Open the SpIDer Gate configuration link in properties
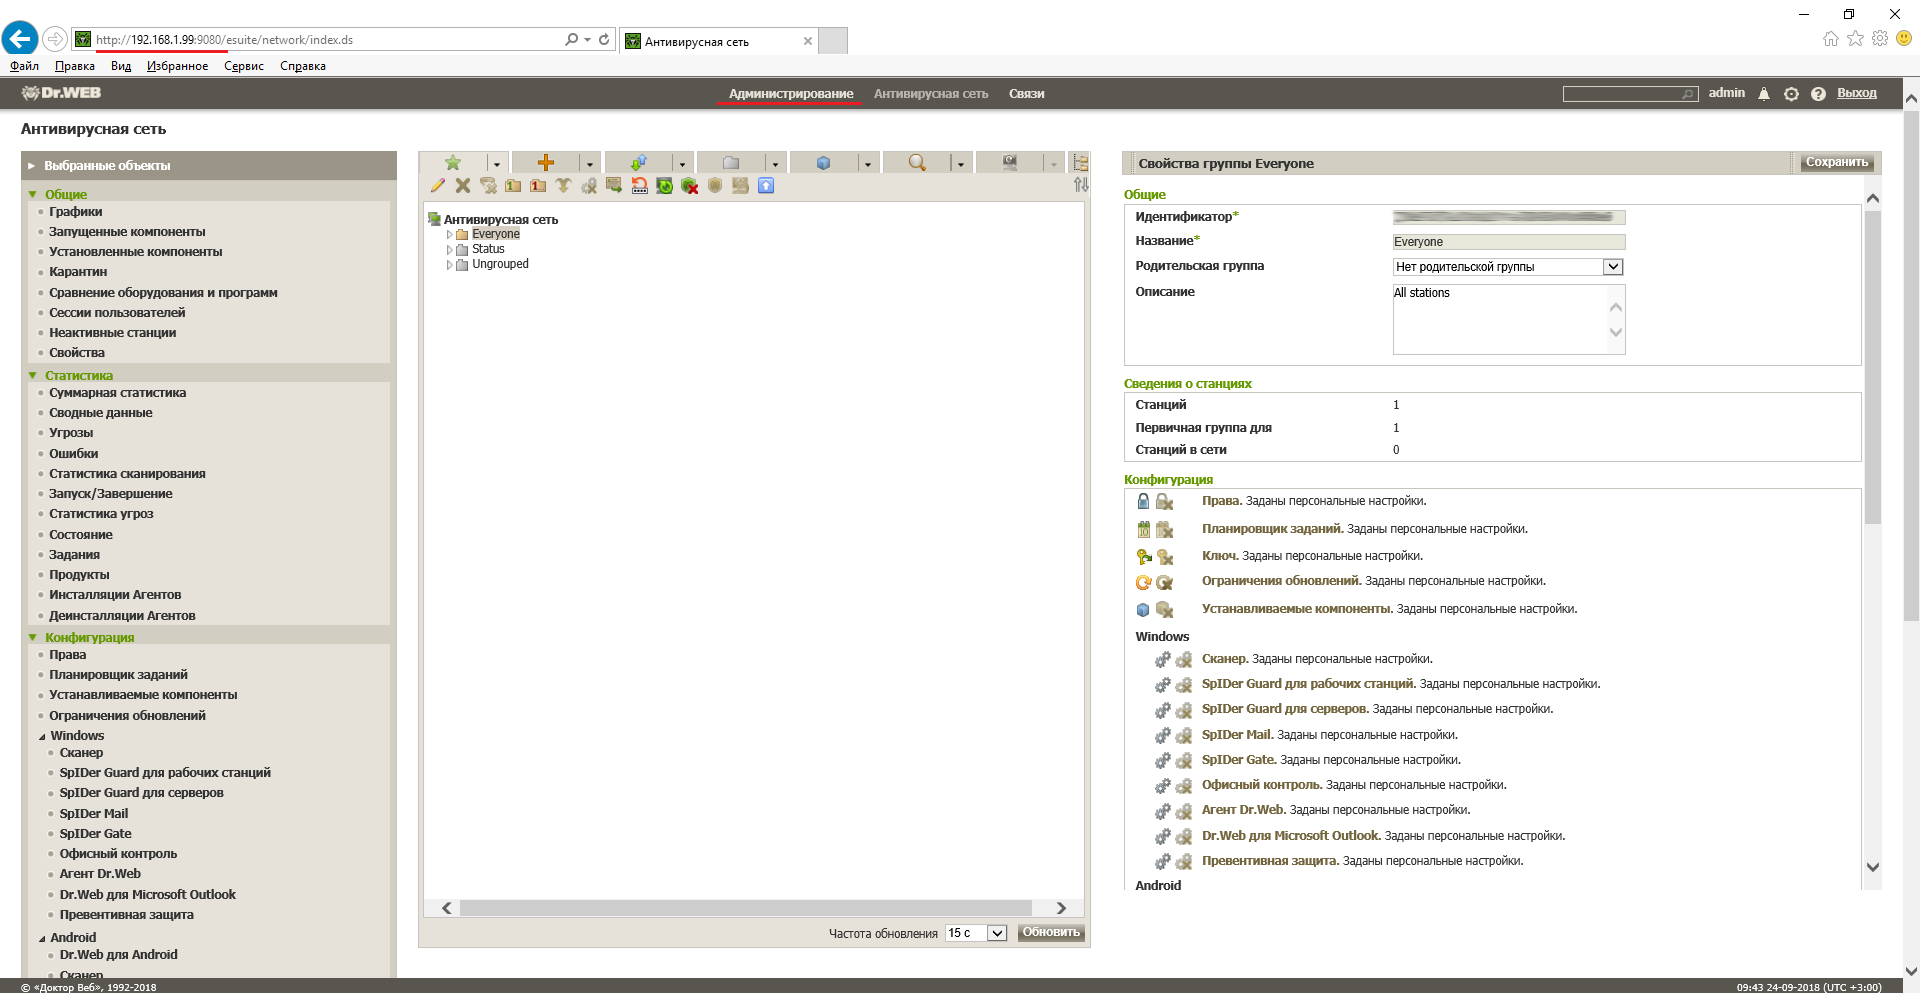The height and width of the screenshot is (994, 1920). pos(1239,760)
